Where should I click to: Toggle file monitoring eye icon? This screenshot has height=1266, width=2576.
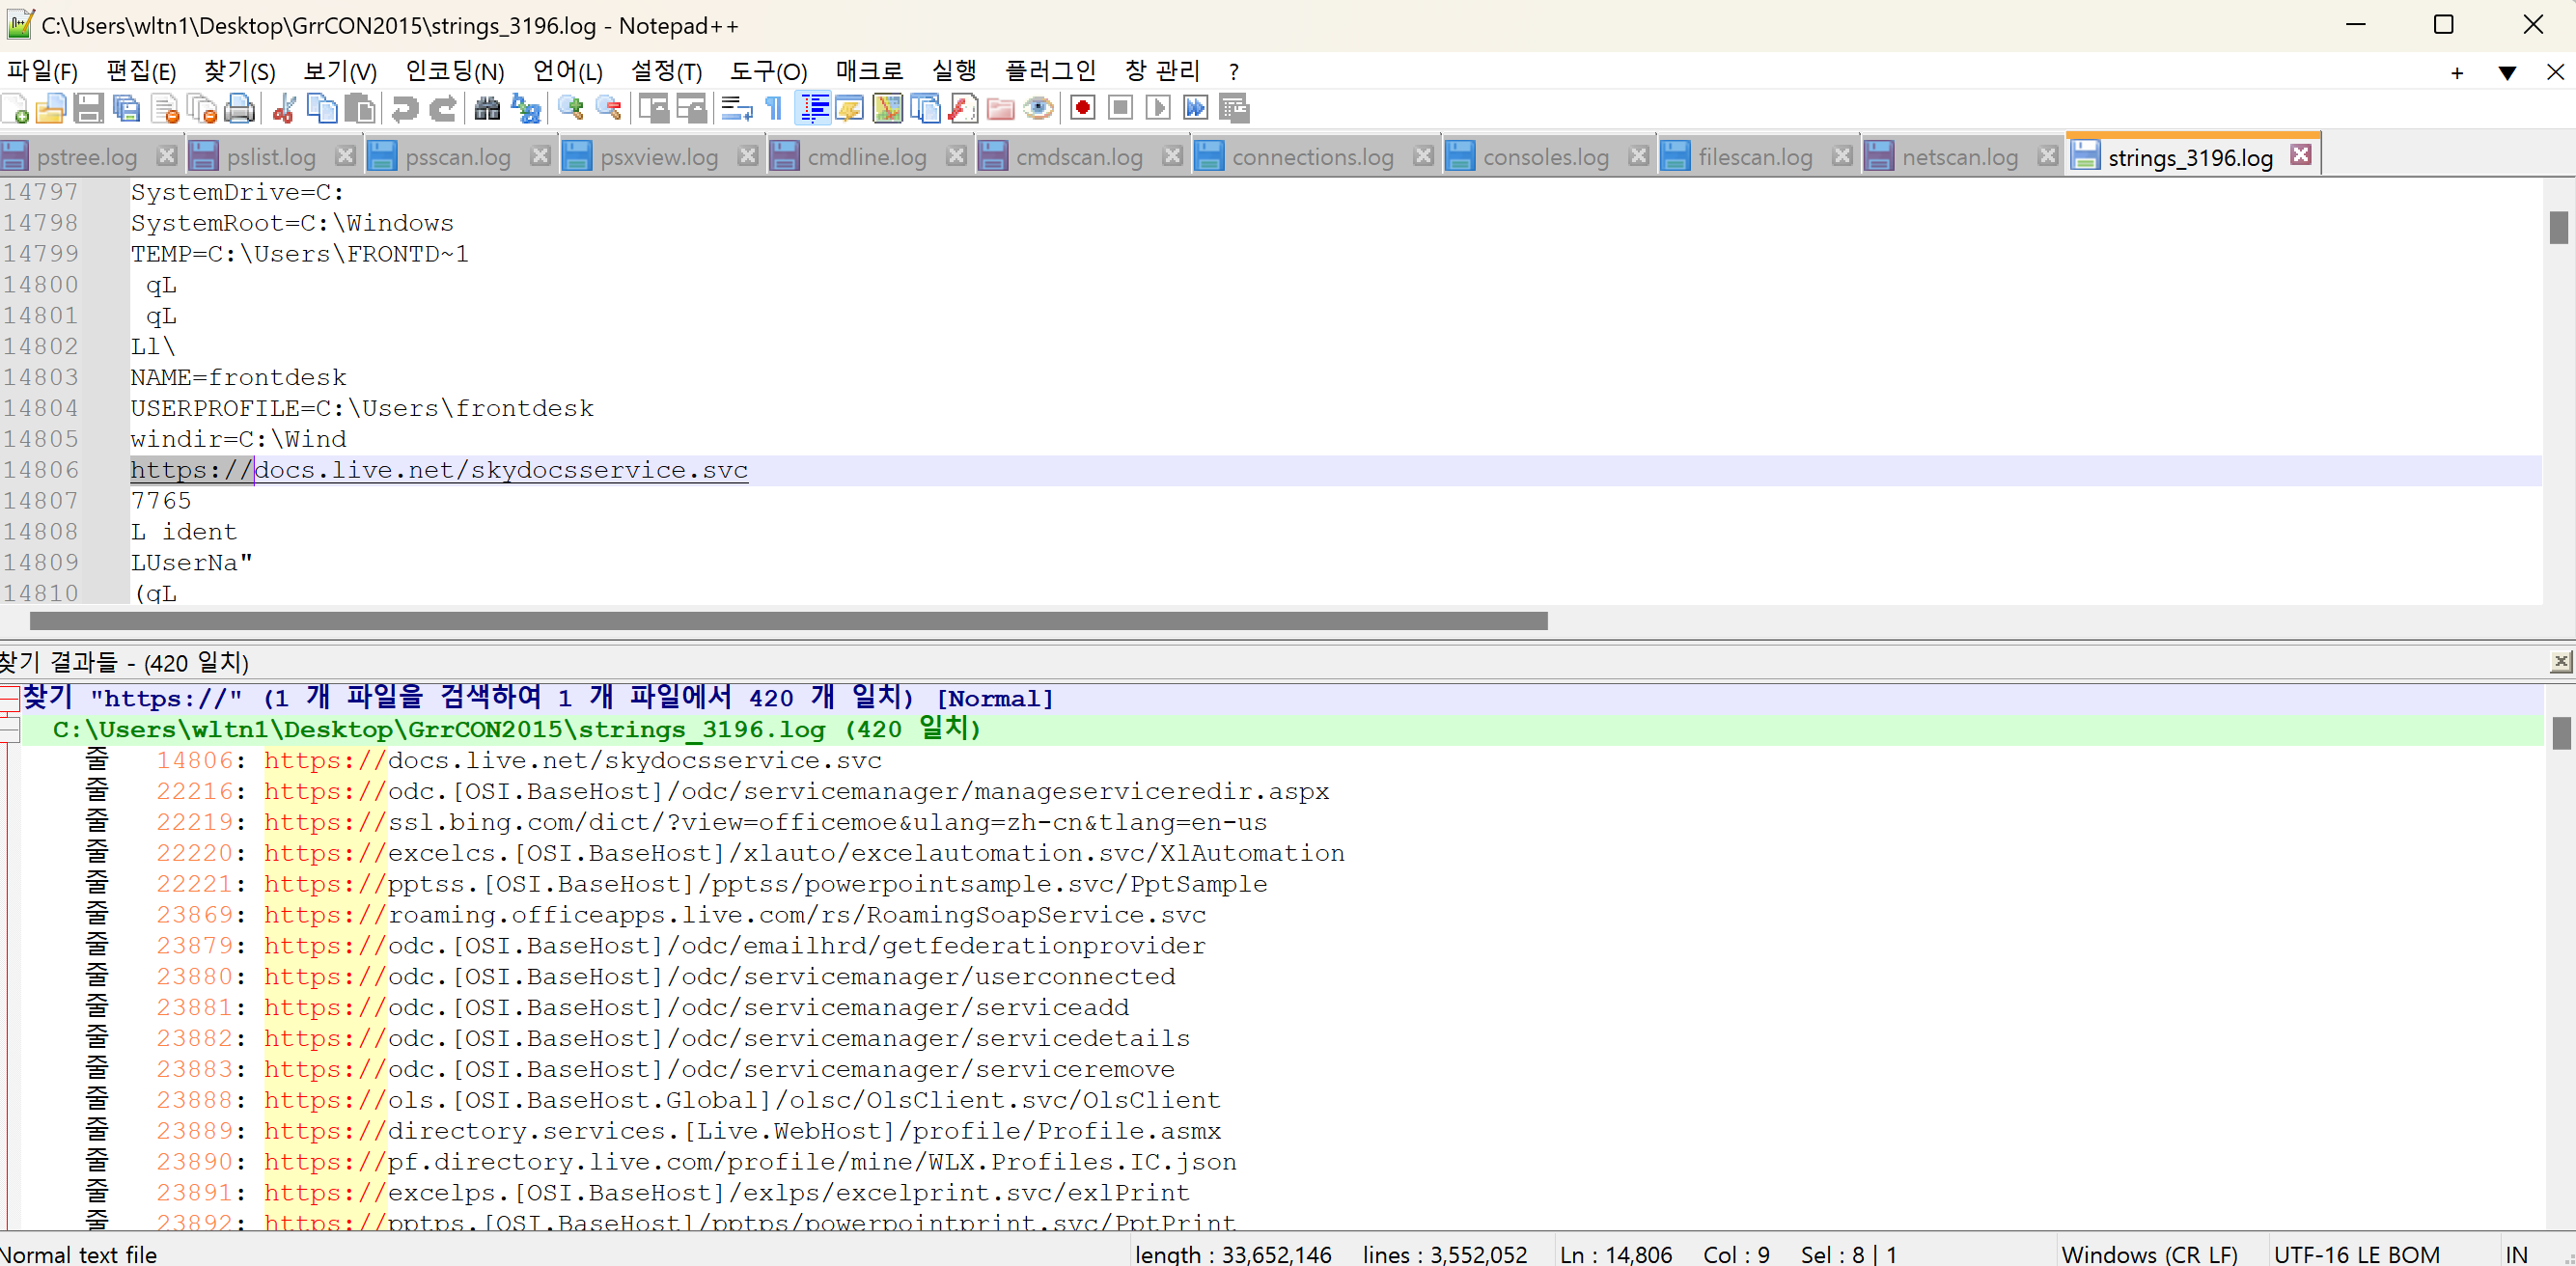1039,108
